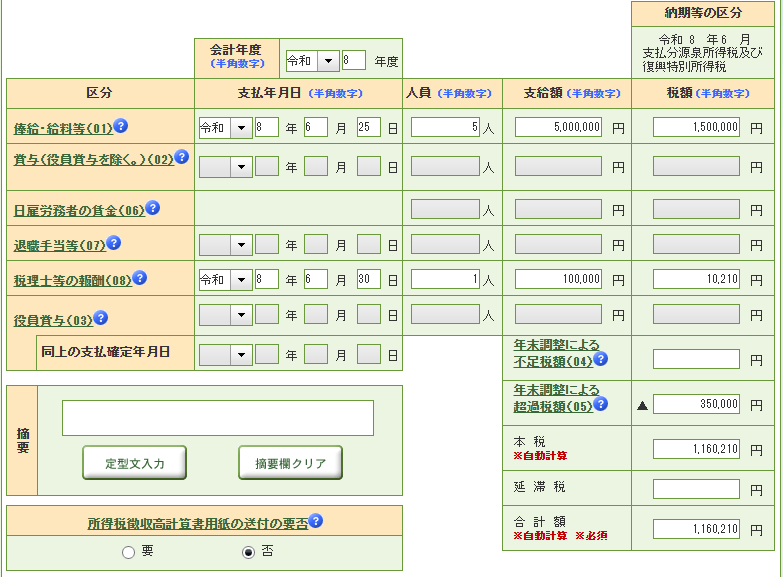783x577 pixels.
Task: Open the 役員賞与(03) link
Action: tap(53, 321)
